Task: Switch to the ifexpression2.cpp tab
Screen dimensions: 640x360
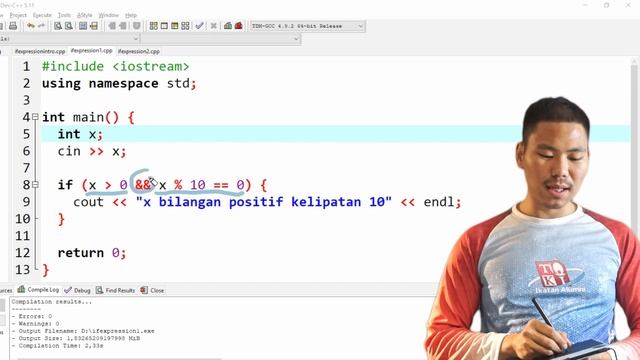Action: pos(139,51)
